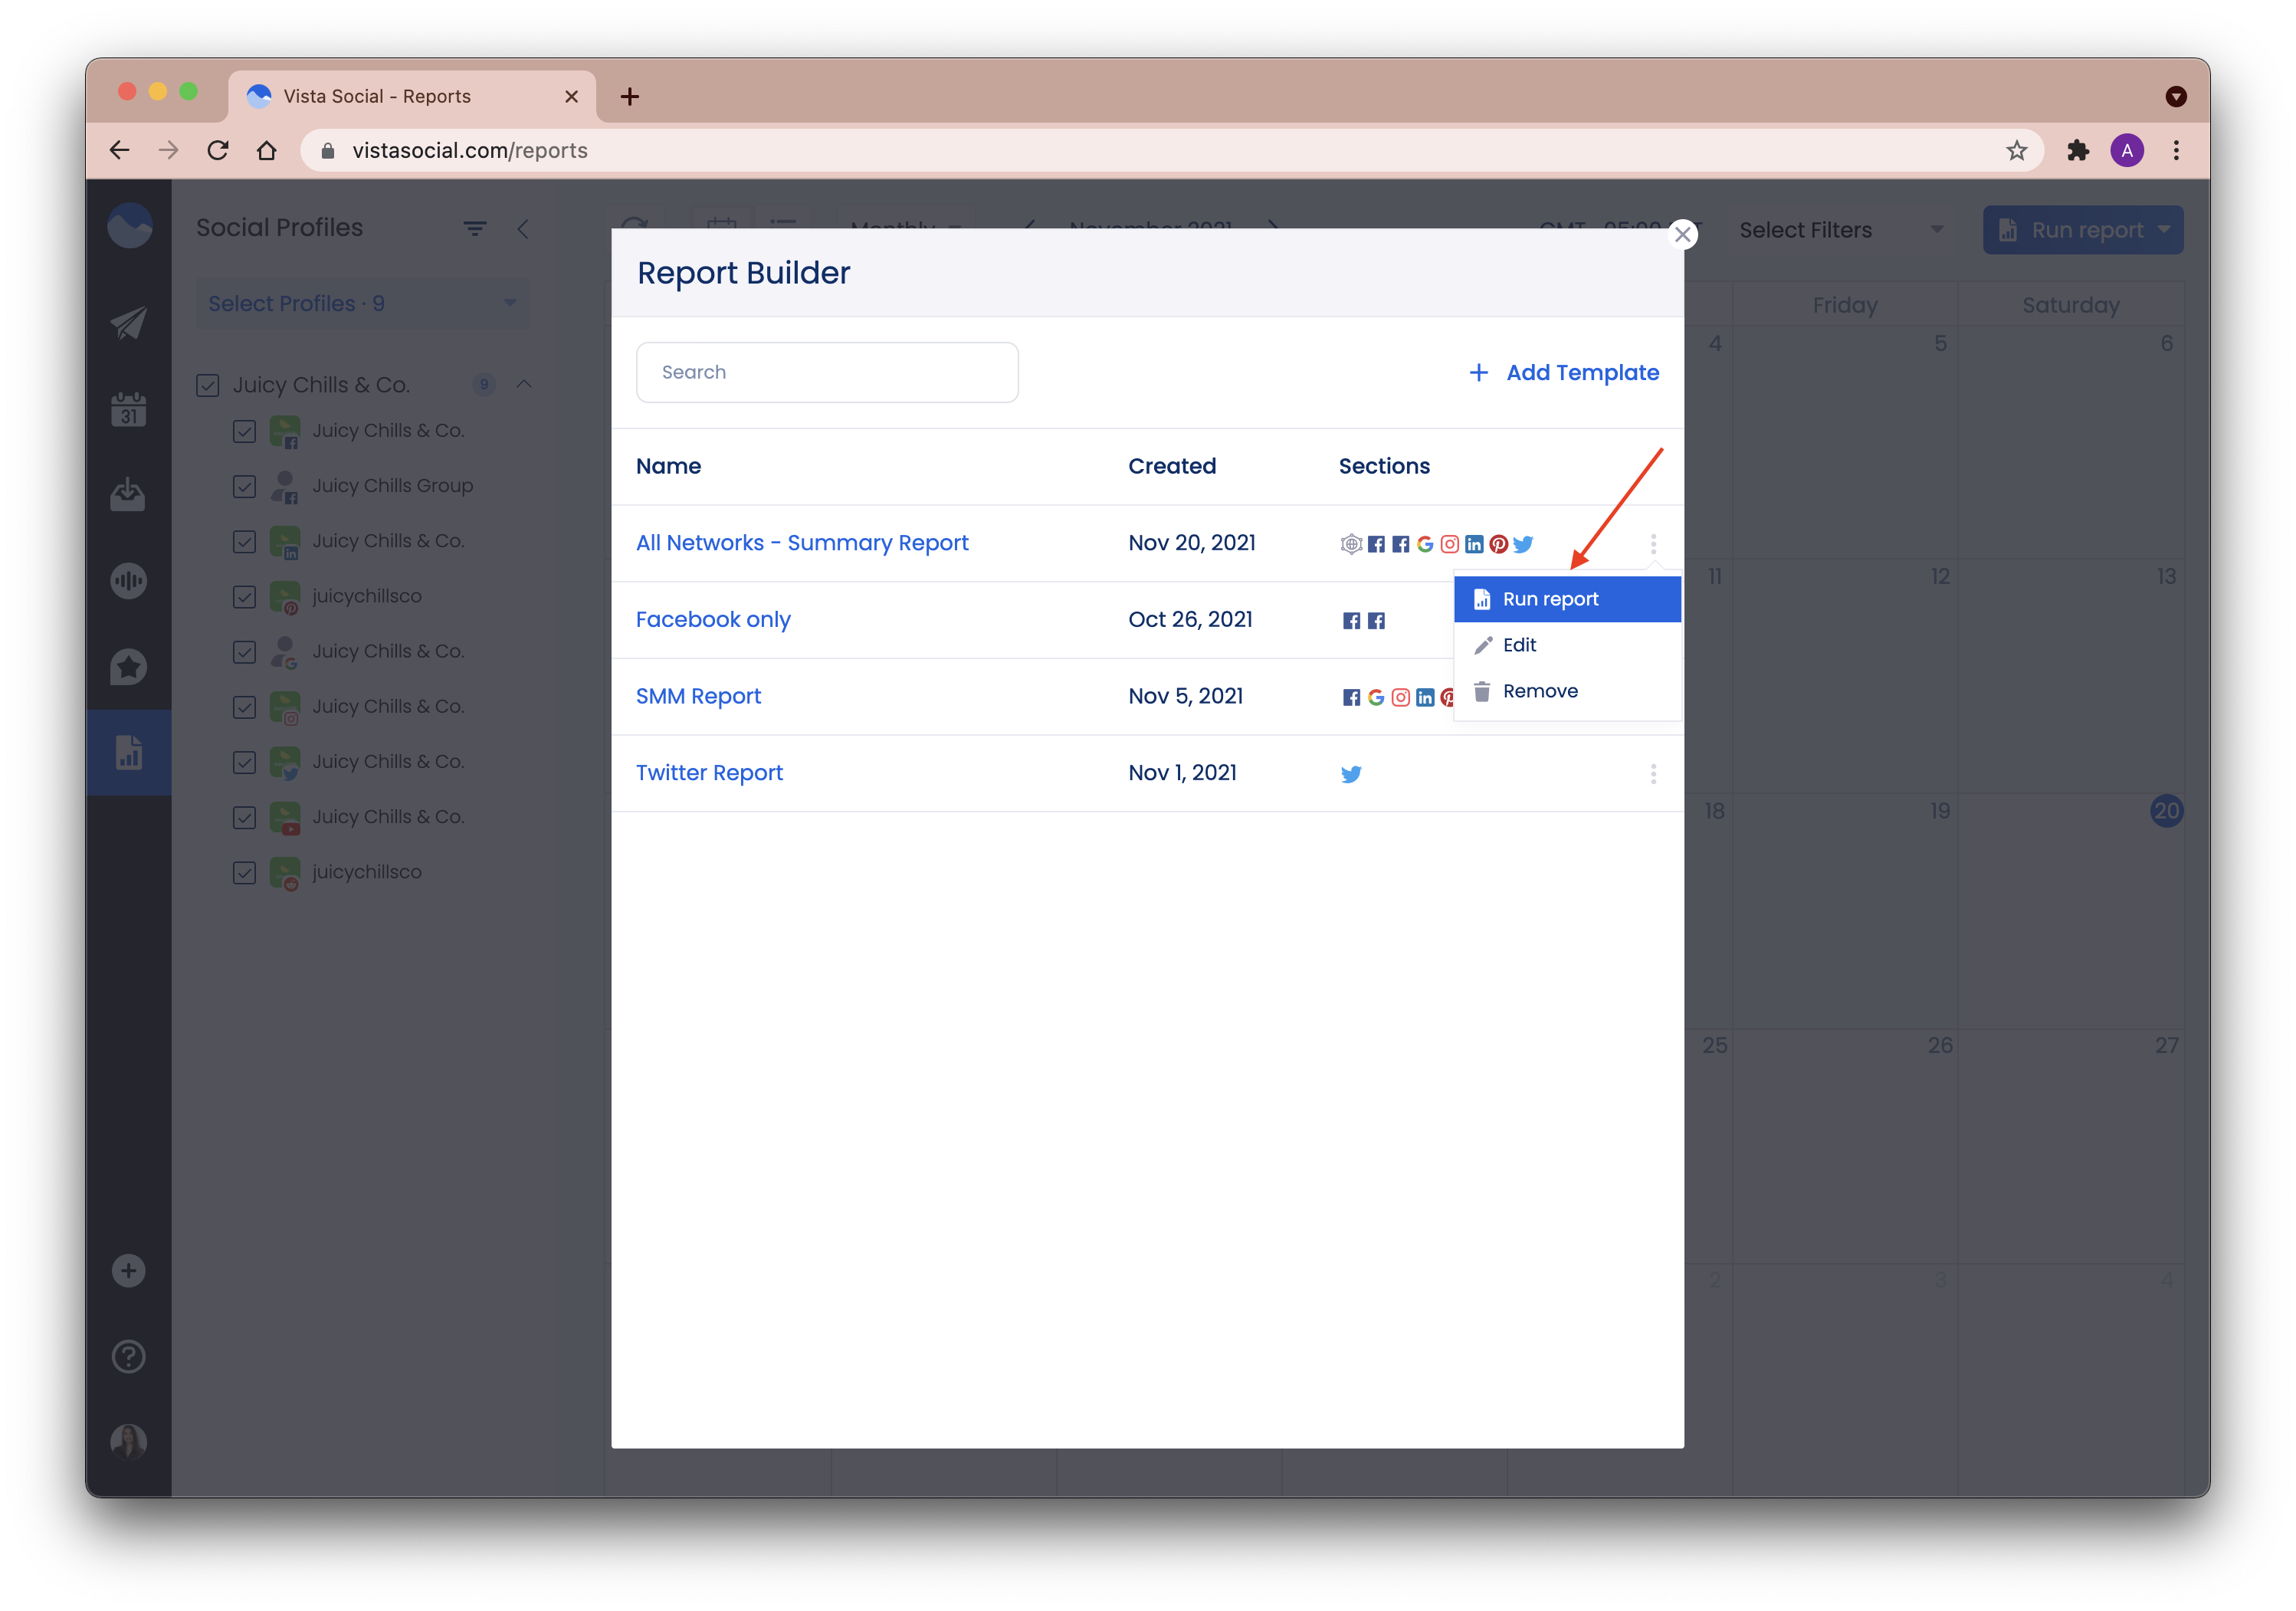The height and width of the screenshot is (1611, 2296).
Task: Select Remove from the context menu
Action: coord(1567,691)
